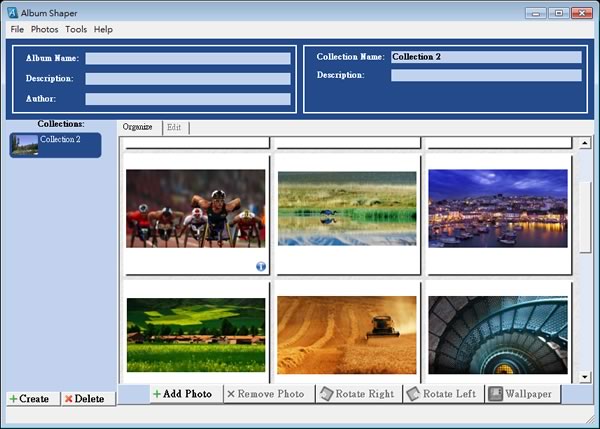Maximize the Album Shaper window
This screenshot has height=429, width=600.
pos(559,13)
